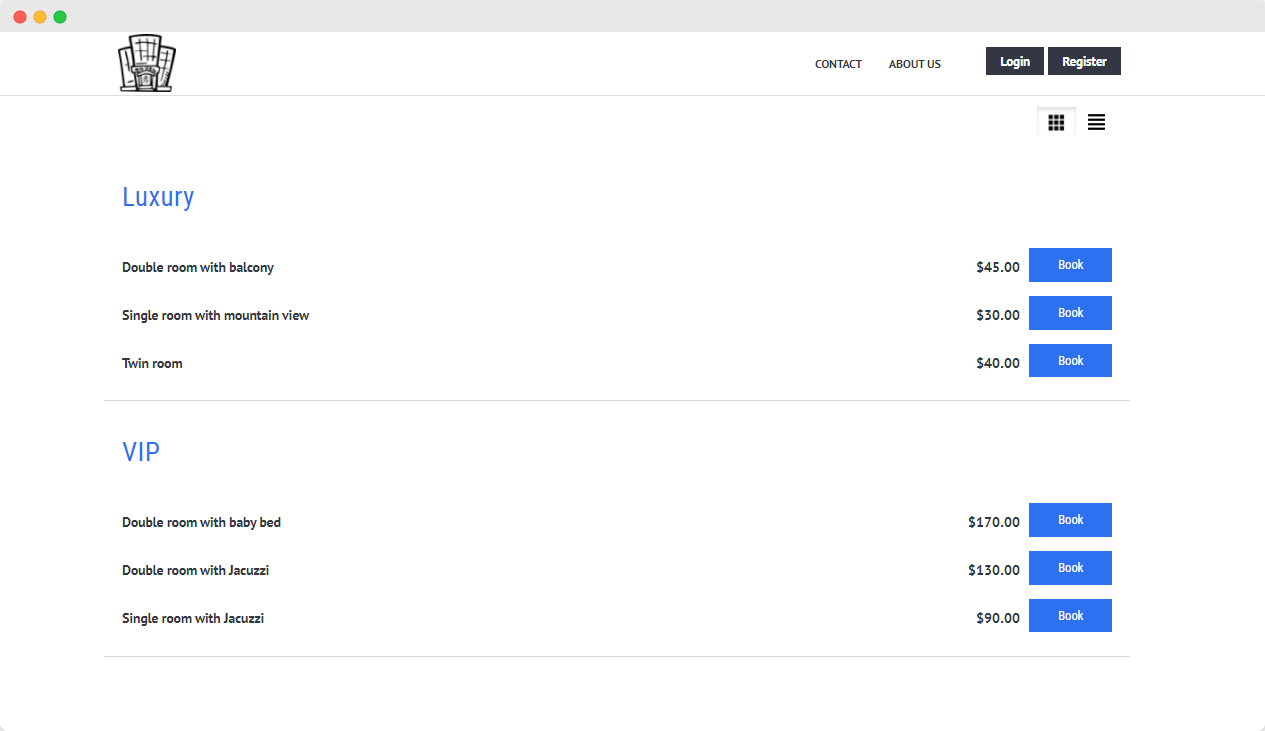Minimize the window with yellow button

coord(40,17)
